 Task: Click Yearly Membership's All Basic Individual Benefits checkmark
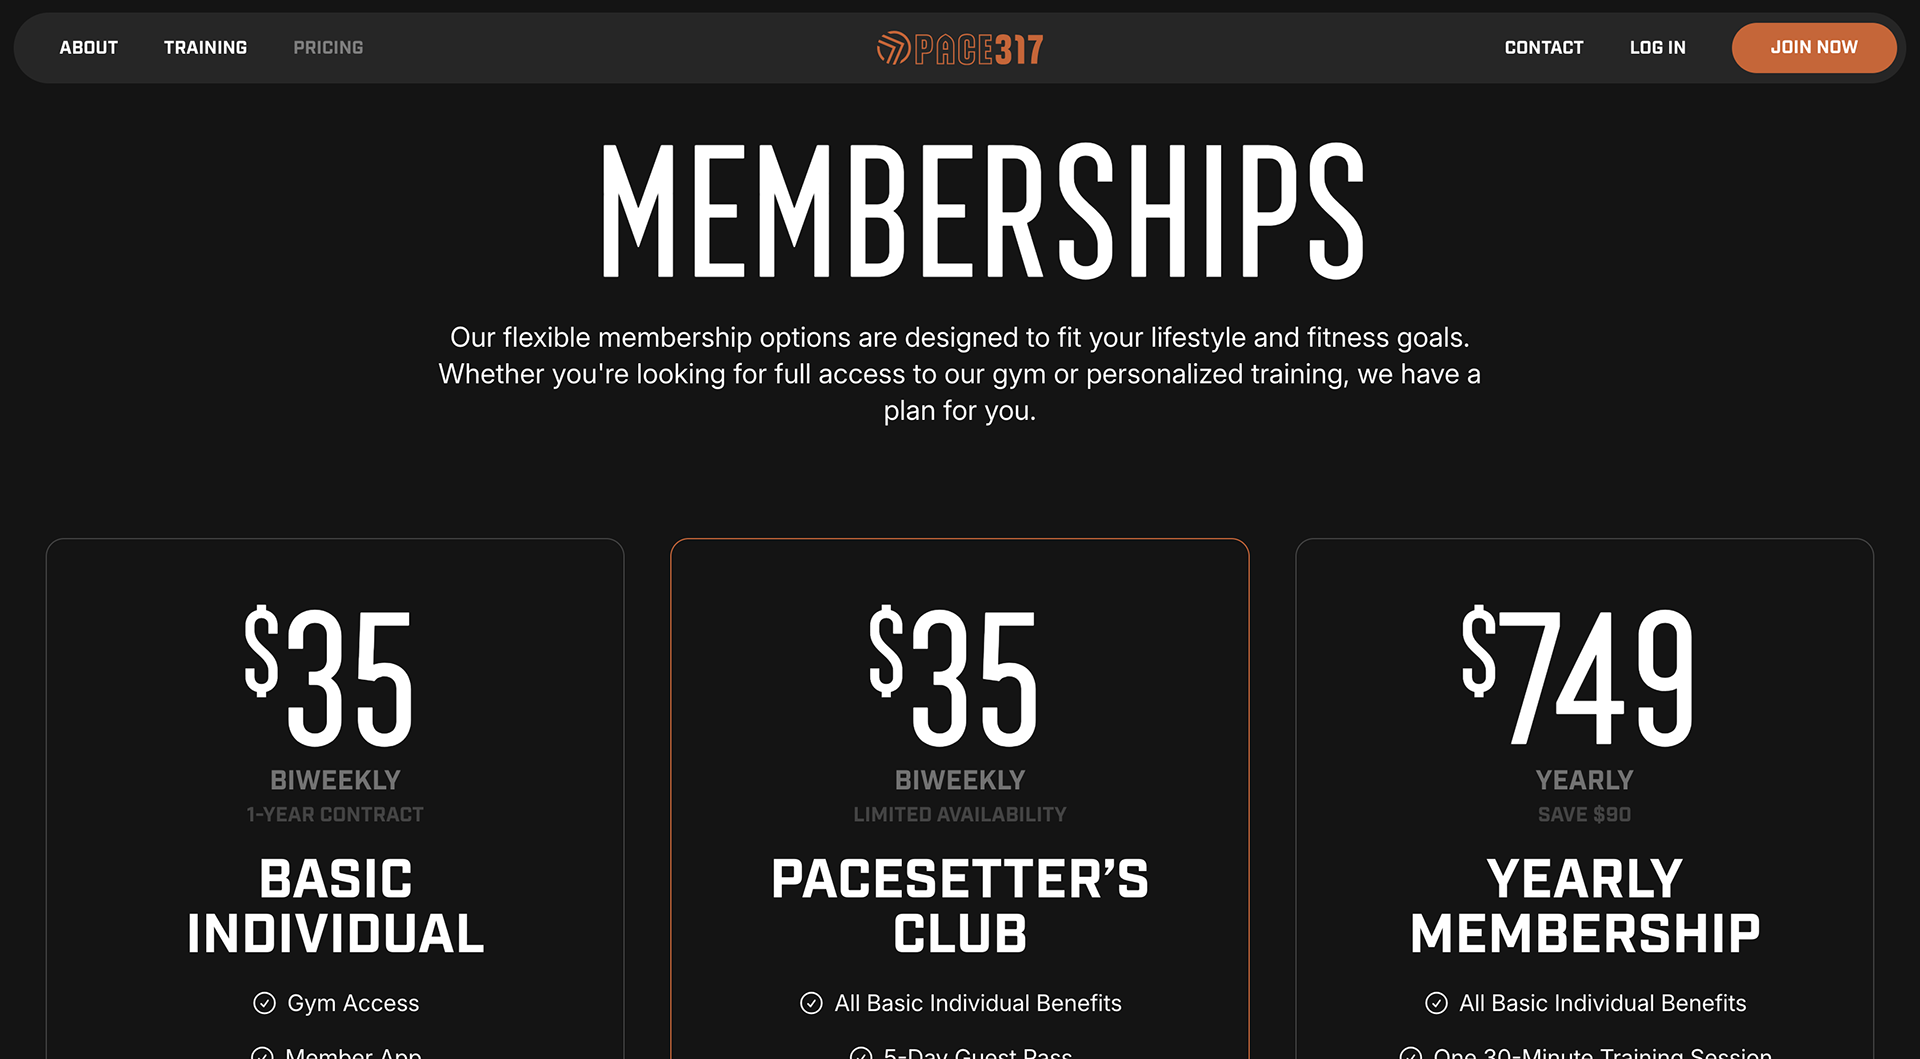[1436, 1003]
